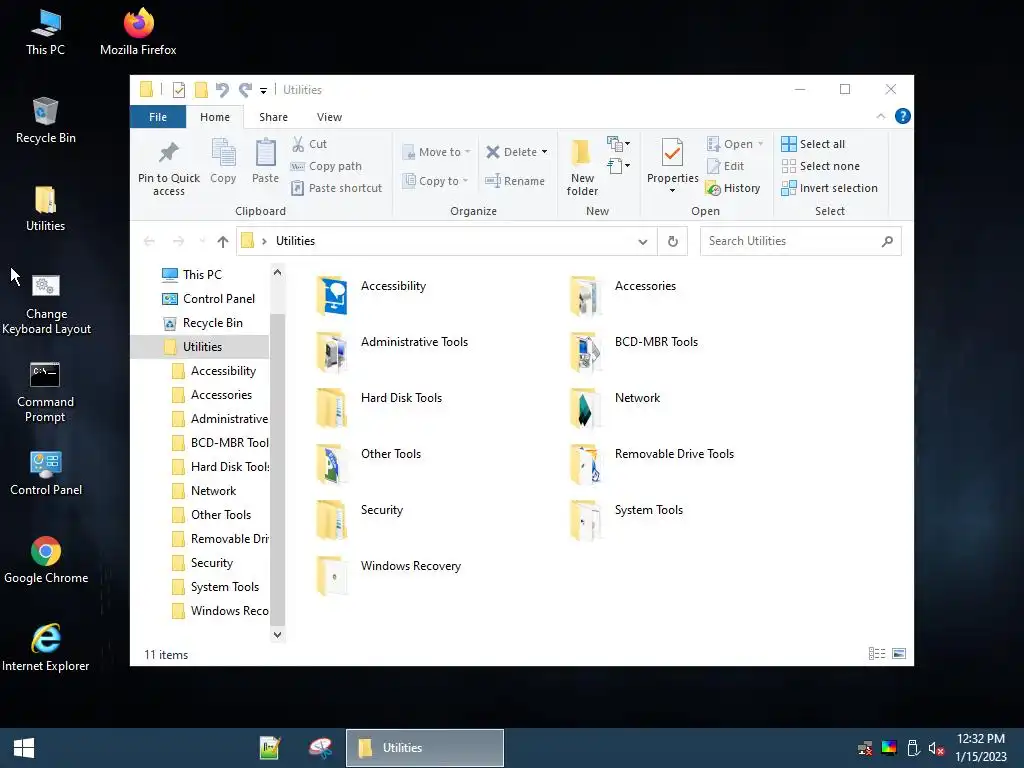Image resolution: width=1024 pixels, height=768 pixels.
Task: Go up one folder level arrow
Action: tap(223, 242)
